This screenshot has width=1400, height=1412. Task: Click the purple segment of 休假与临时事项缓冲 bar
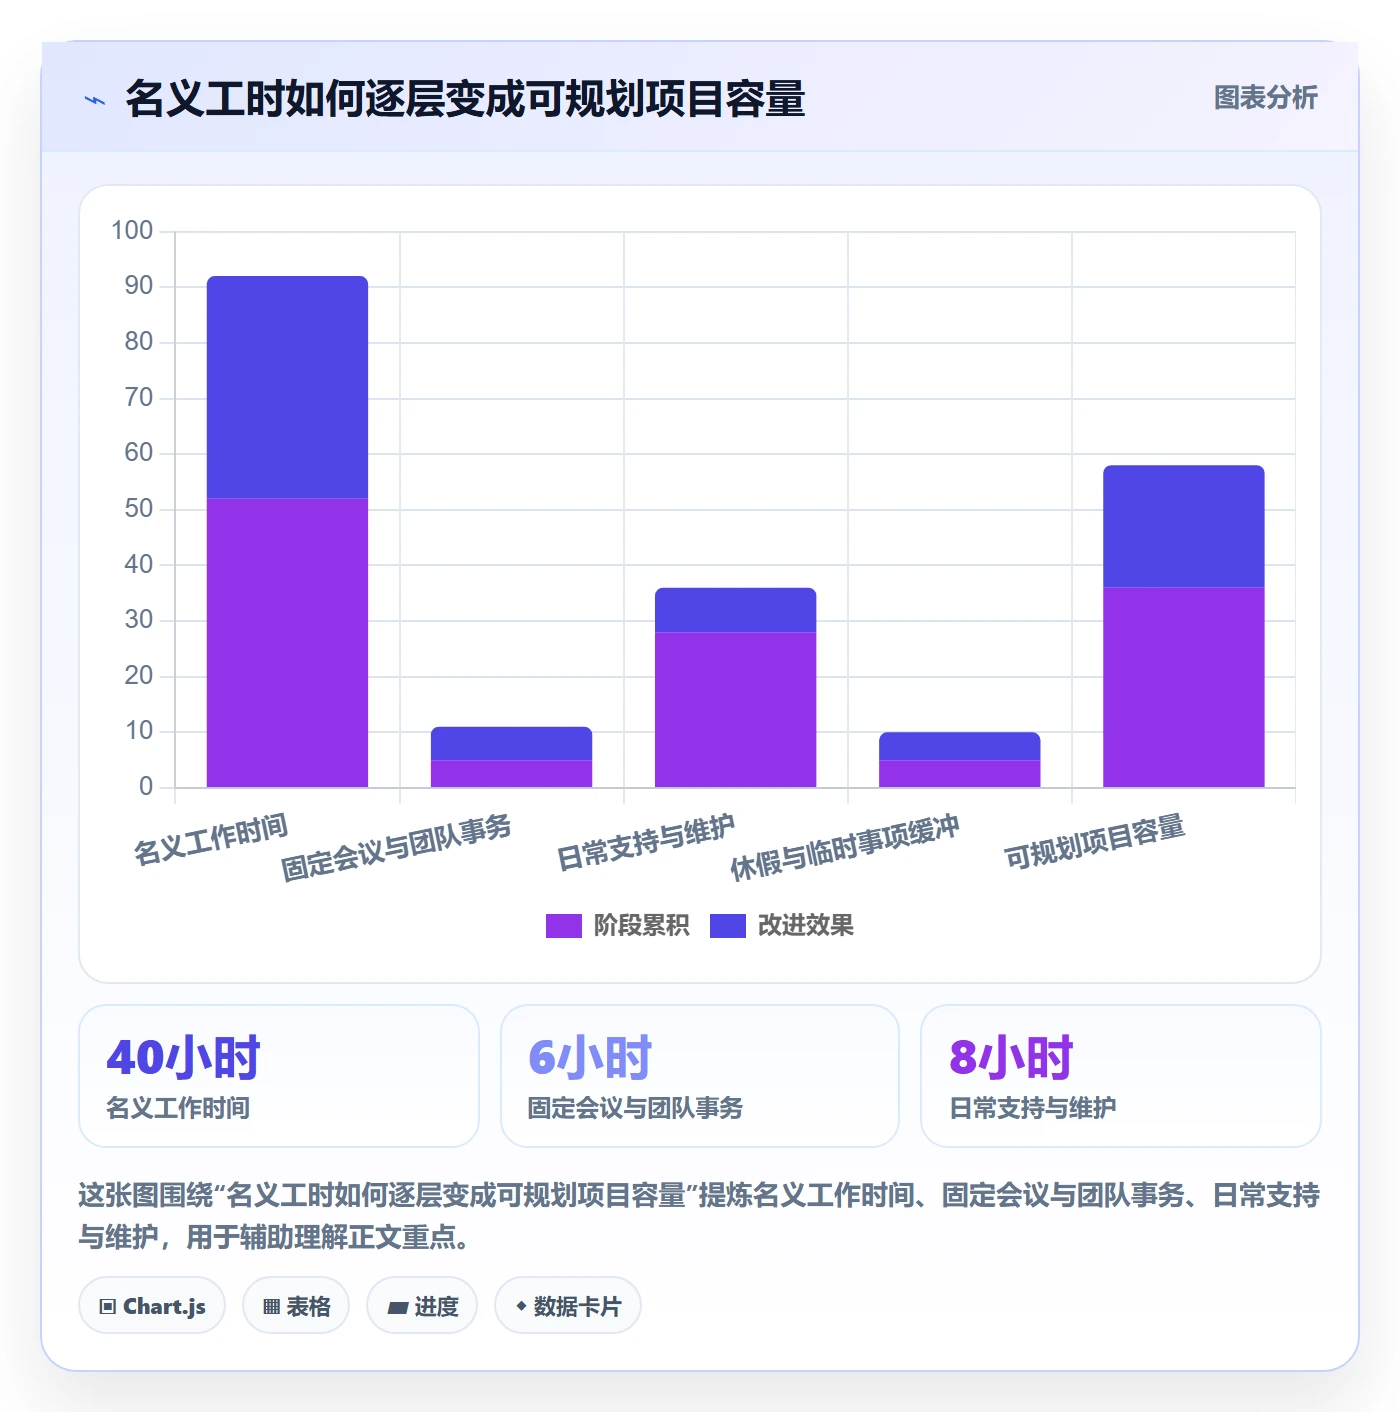click(959, 774)
